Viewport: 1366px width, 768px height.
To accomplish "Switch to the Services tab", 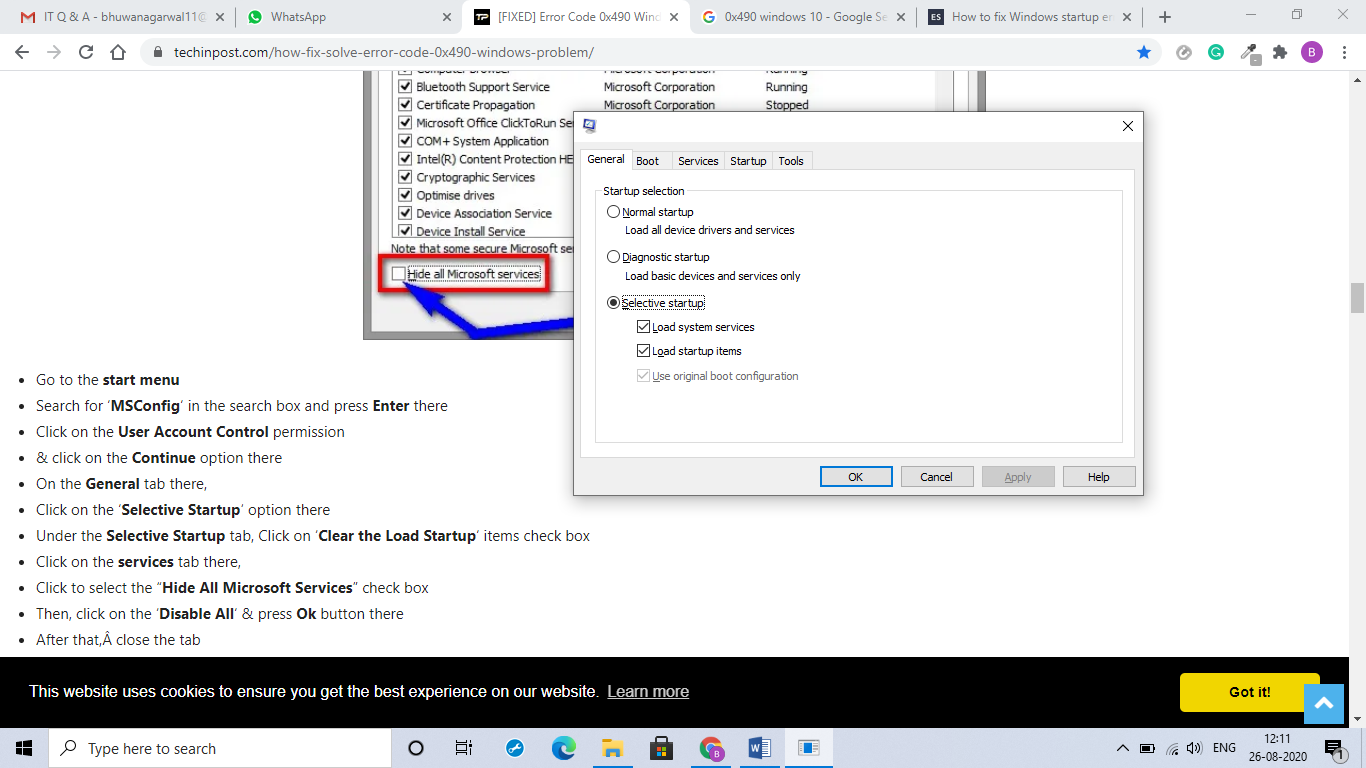I will pyautogui.click(x=698, y=161).
